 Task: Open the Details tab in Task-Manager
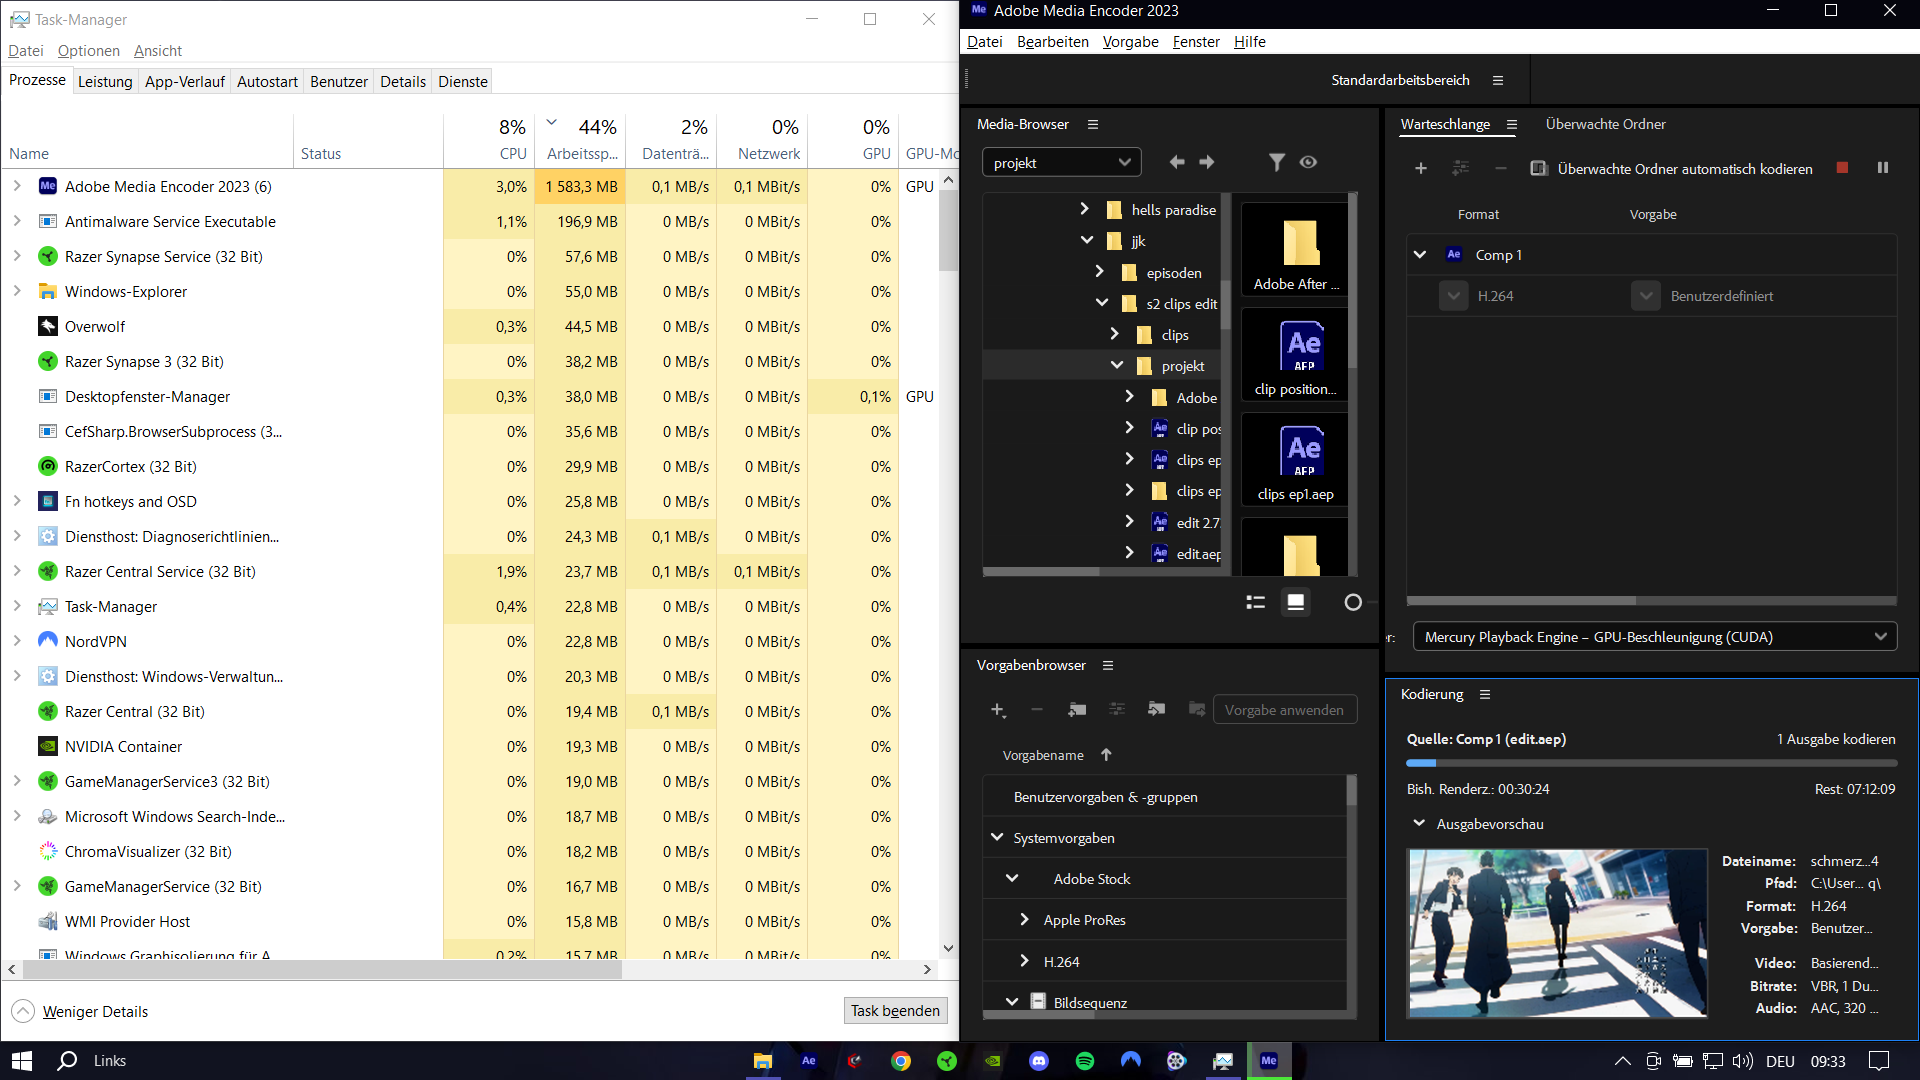[403, 82]
